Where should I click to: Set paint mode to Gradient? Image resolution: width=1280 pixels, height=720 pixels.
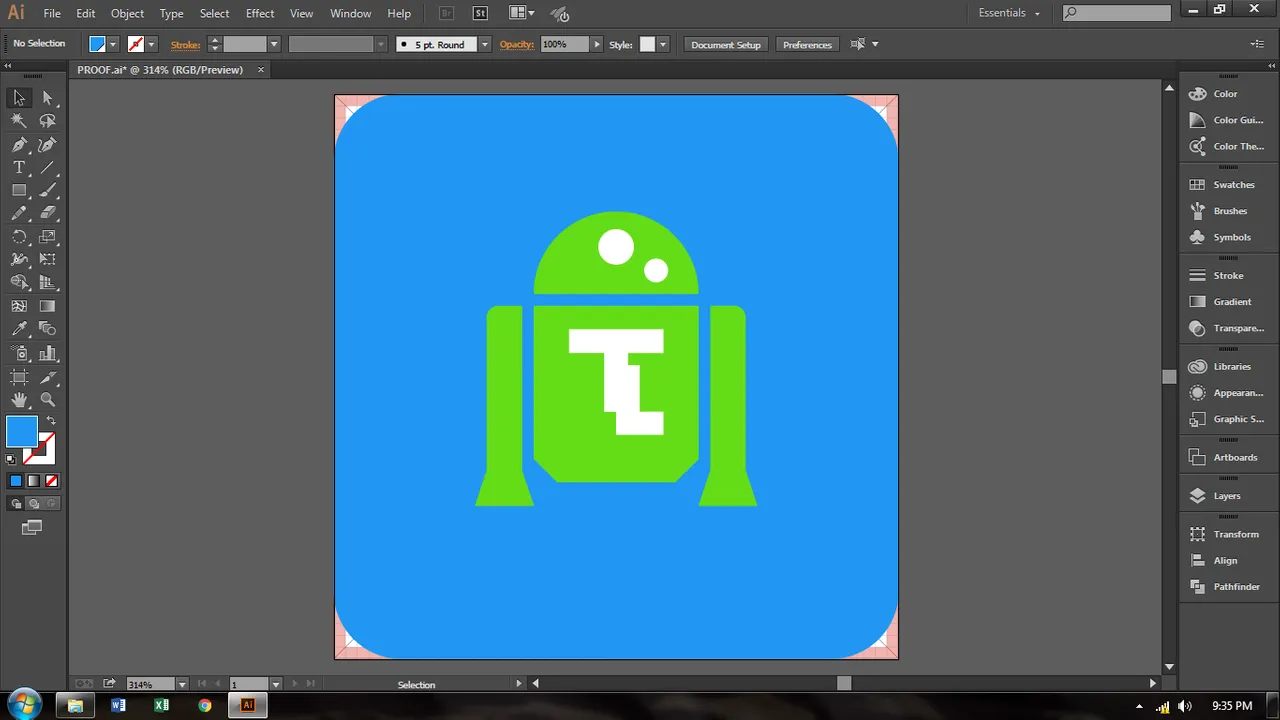pos(33,481)
